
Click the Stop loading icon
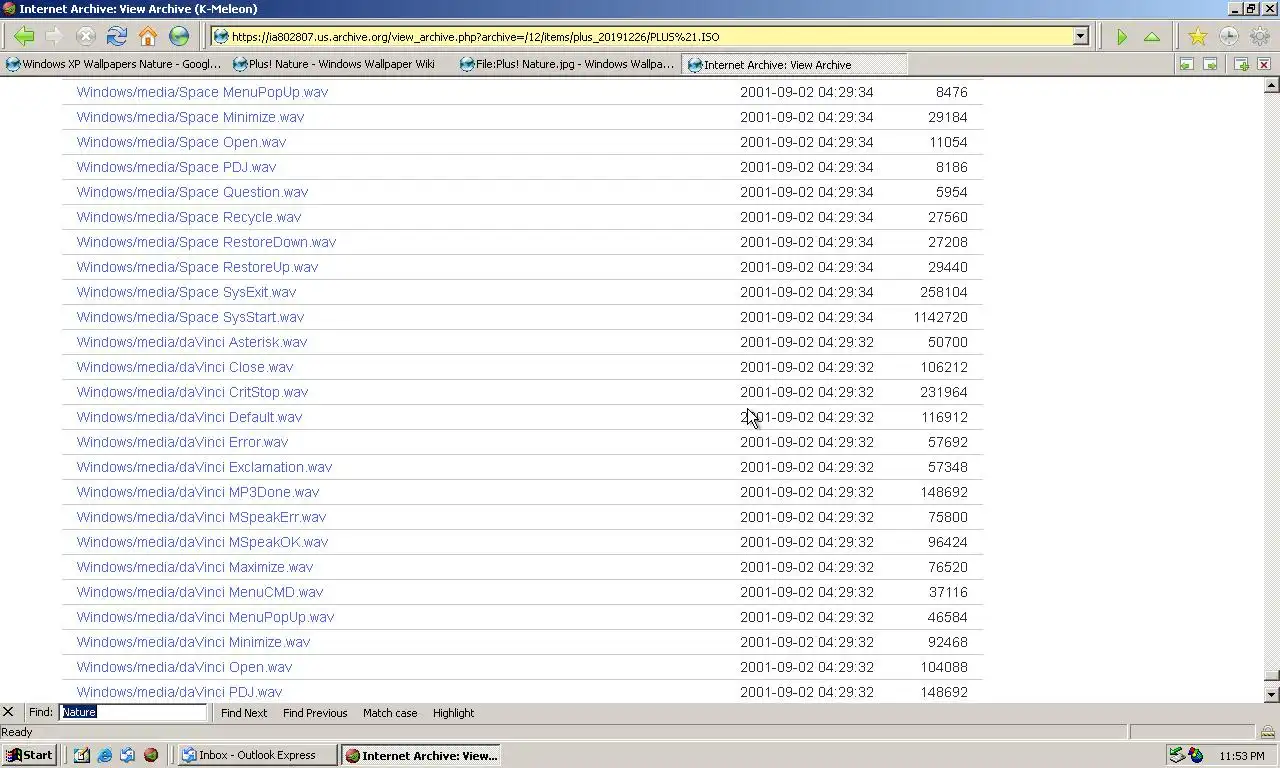coord(85,37)
